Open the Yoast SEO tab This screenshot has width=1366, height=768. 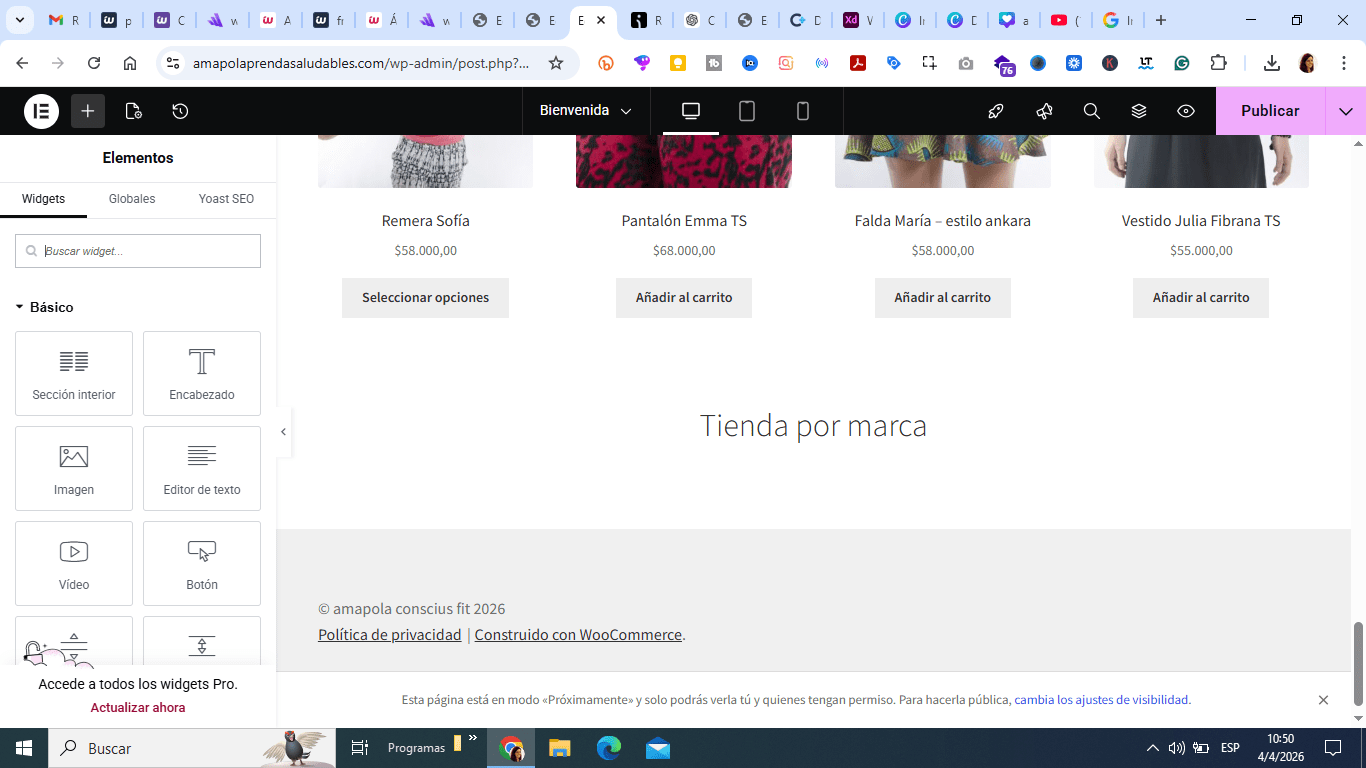(x=227, y=199)
